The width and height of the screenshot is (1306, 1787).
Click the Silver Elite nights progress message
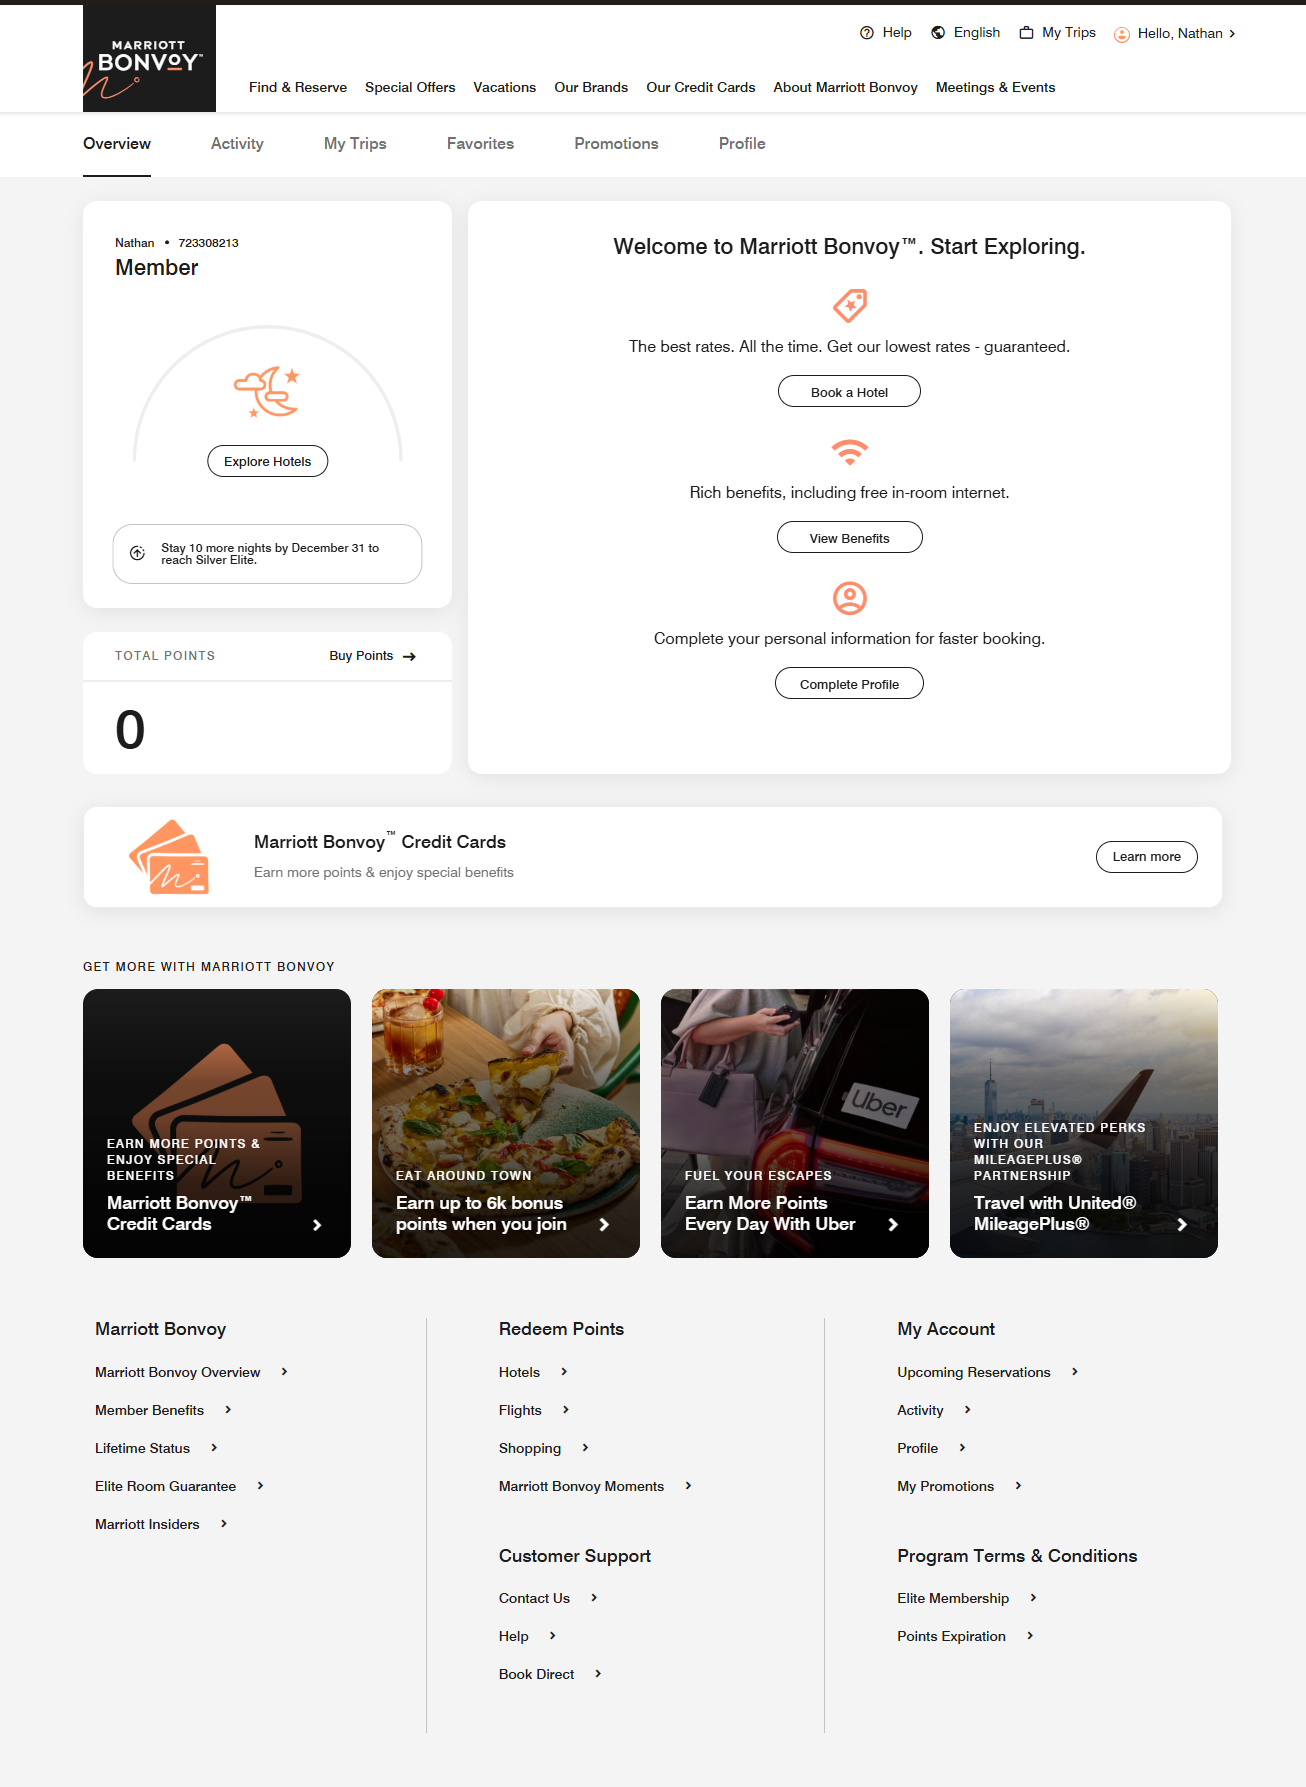point(267,554)
